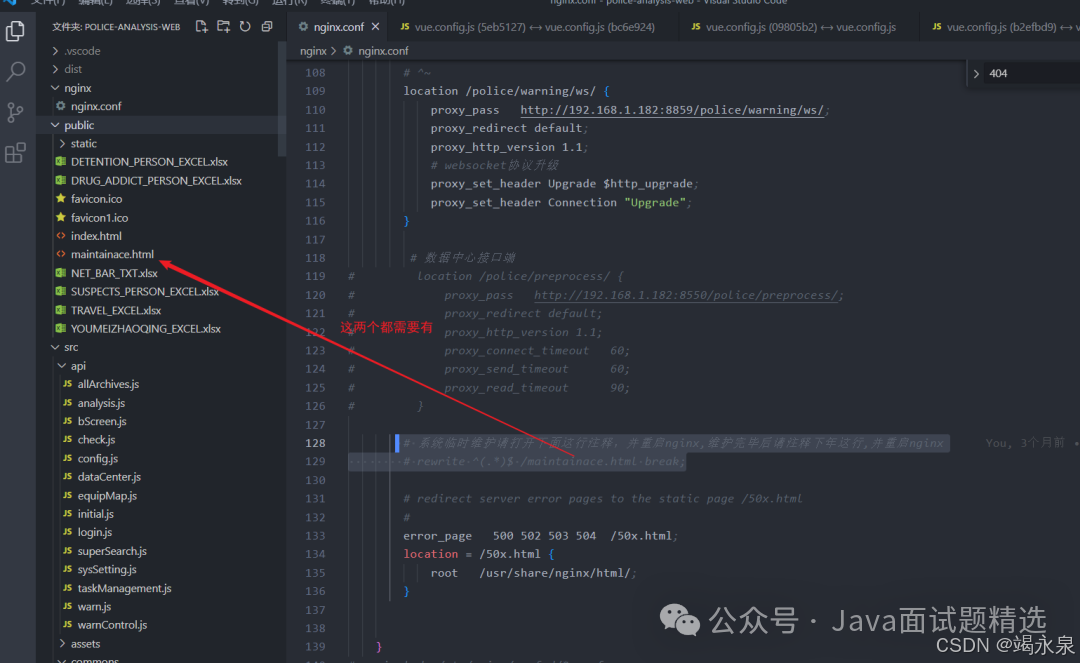The width and height of the screenshot is (1080, 663).
Task: Select favicon.ico in explorer
Action: (x=96, y=199)
